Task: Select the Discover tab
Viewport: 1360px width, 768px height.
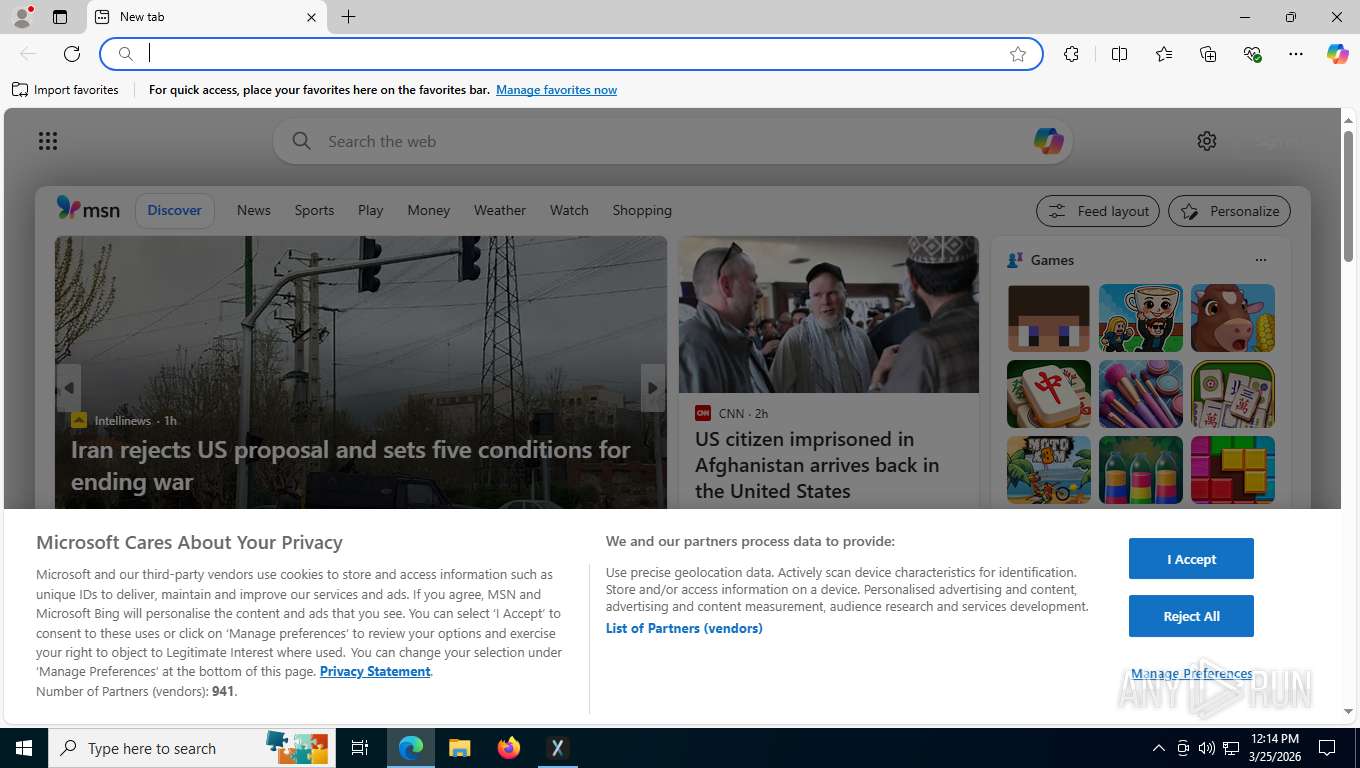Action: pyautogui.click(x=175, y=210)
